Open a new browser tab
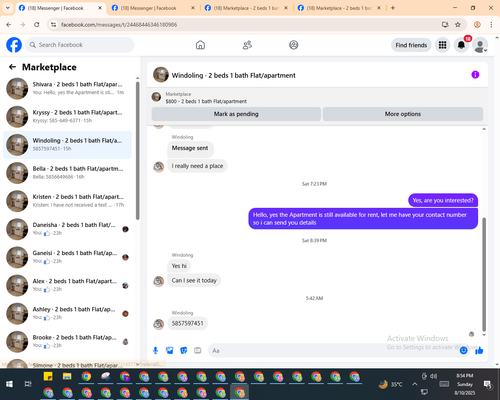 [x=393, y=8]
